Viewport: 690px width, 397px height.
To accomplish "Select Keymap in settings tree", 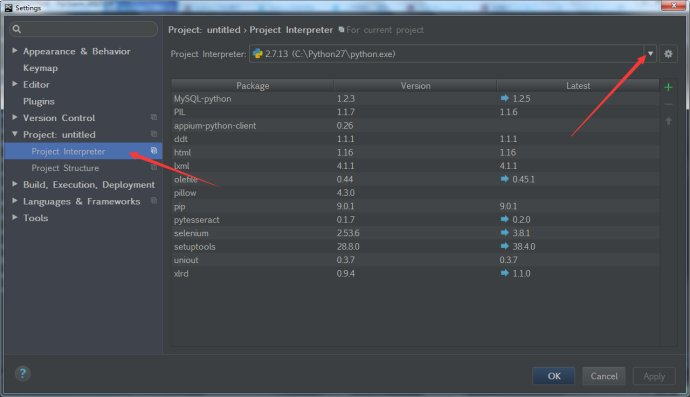I will coord(40,68).
